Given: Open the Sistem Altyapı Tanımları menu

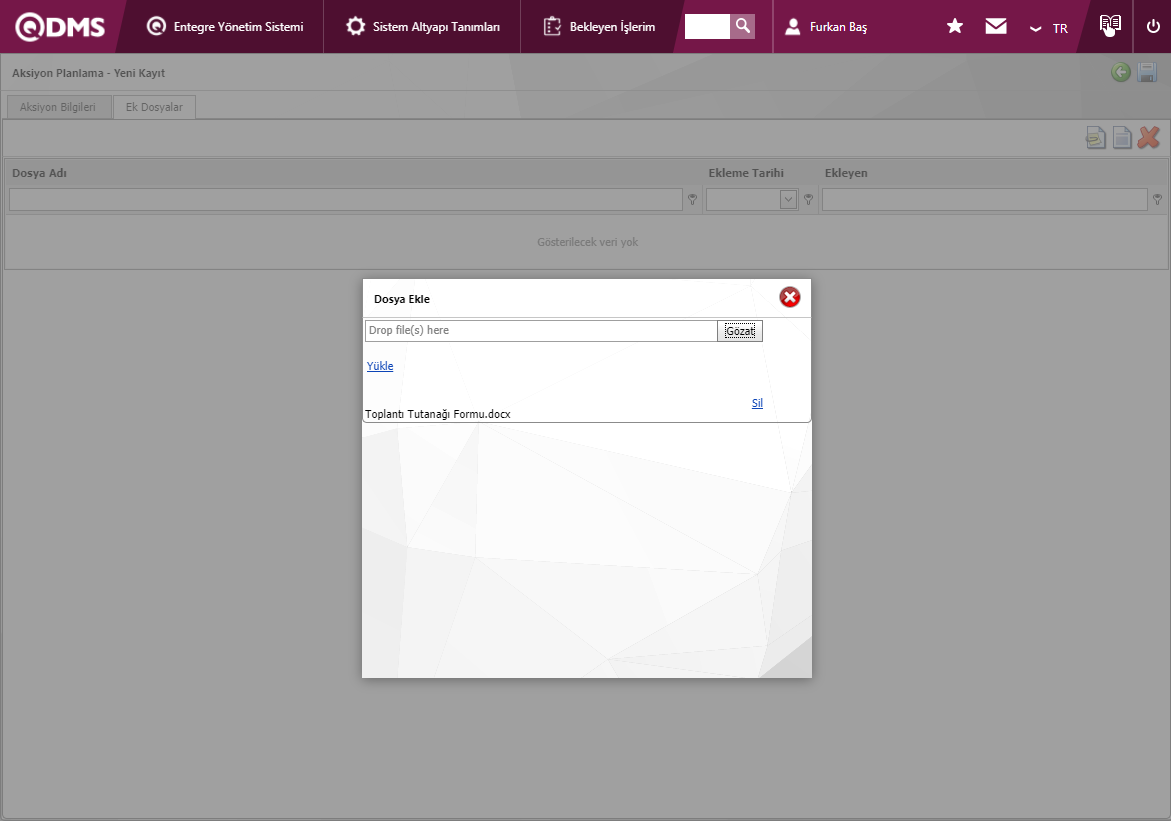Looking at the screenshot, I should [x=423, y=27].
